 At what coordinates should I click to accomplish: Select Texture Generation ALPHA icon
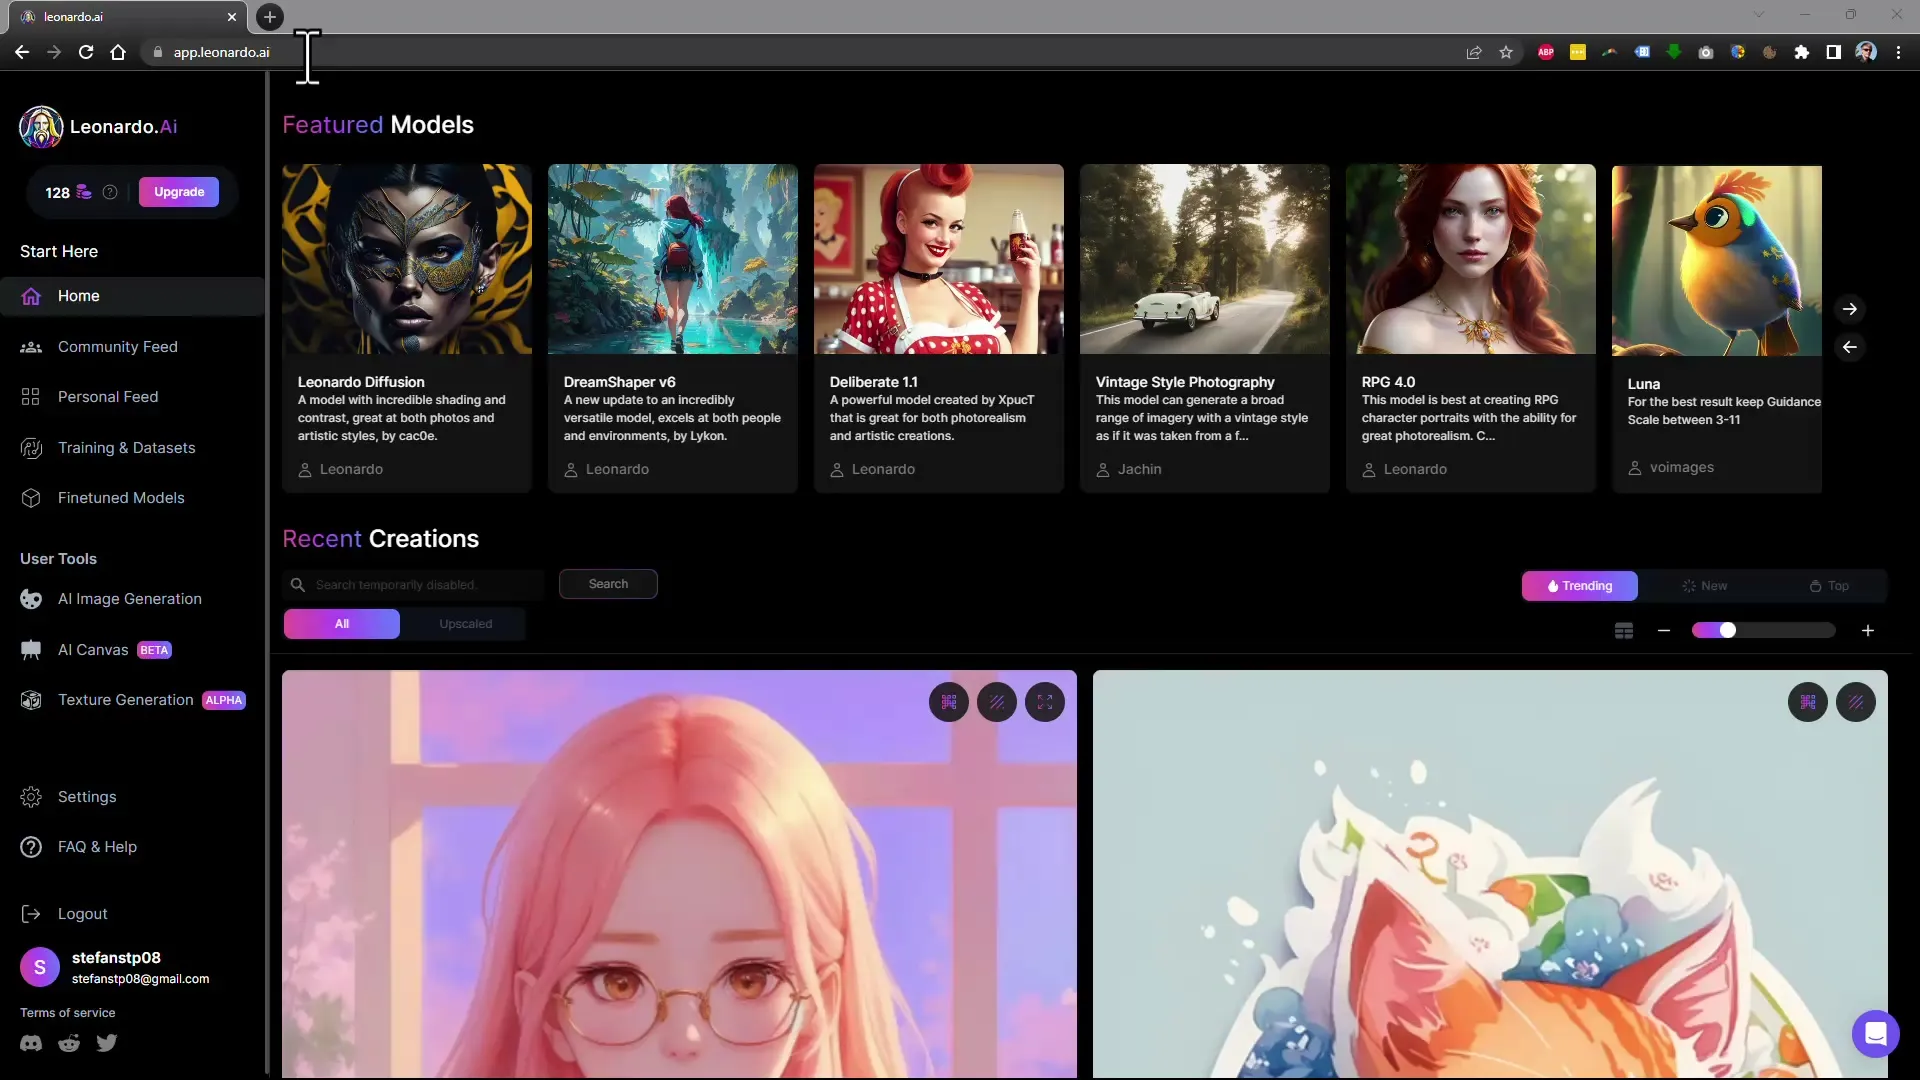33,699
